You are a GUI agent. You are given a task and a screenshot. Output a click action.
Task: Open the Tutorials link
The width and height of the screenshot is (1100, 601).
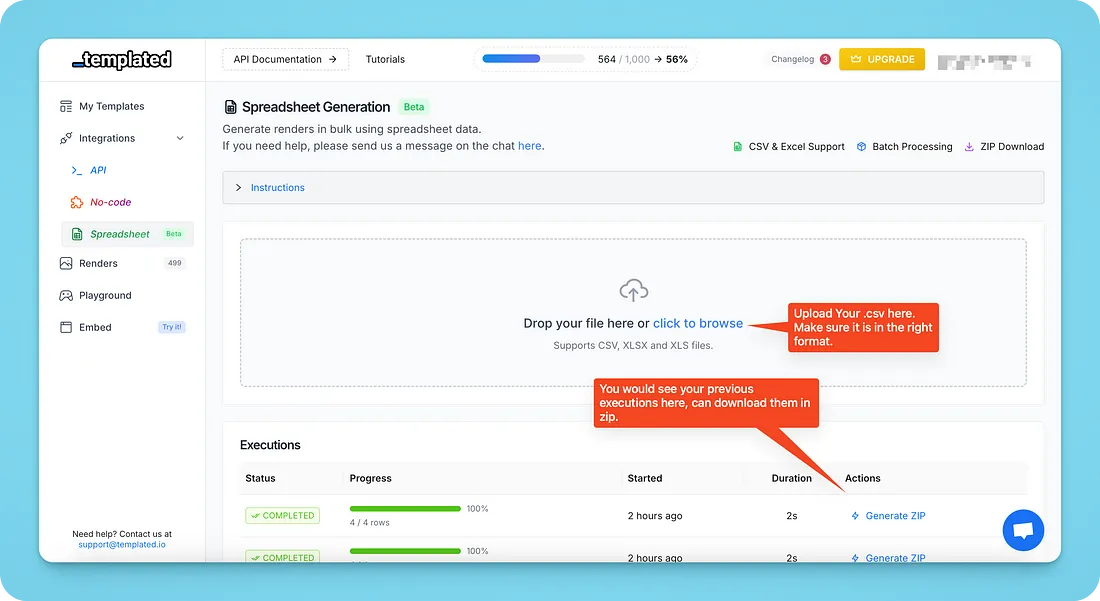pos(385,60)
